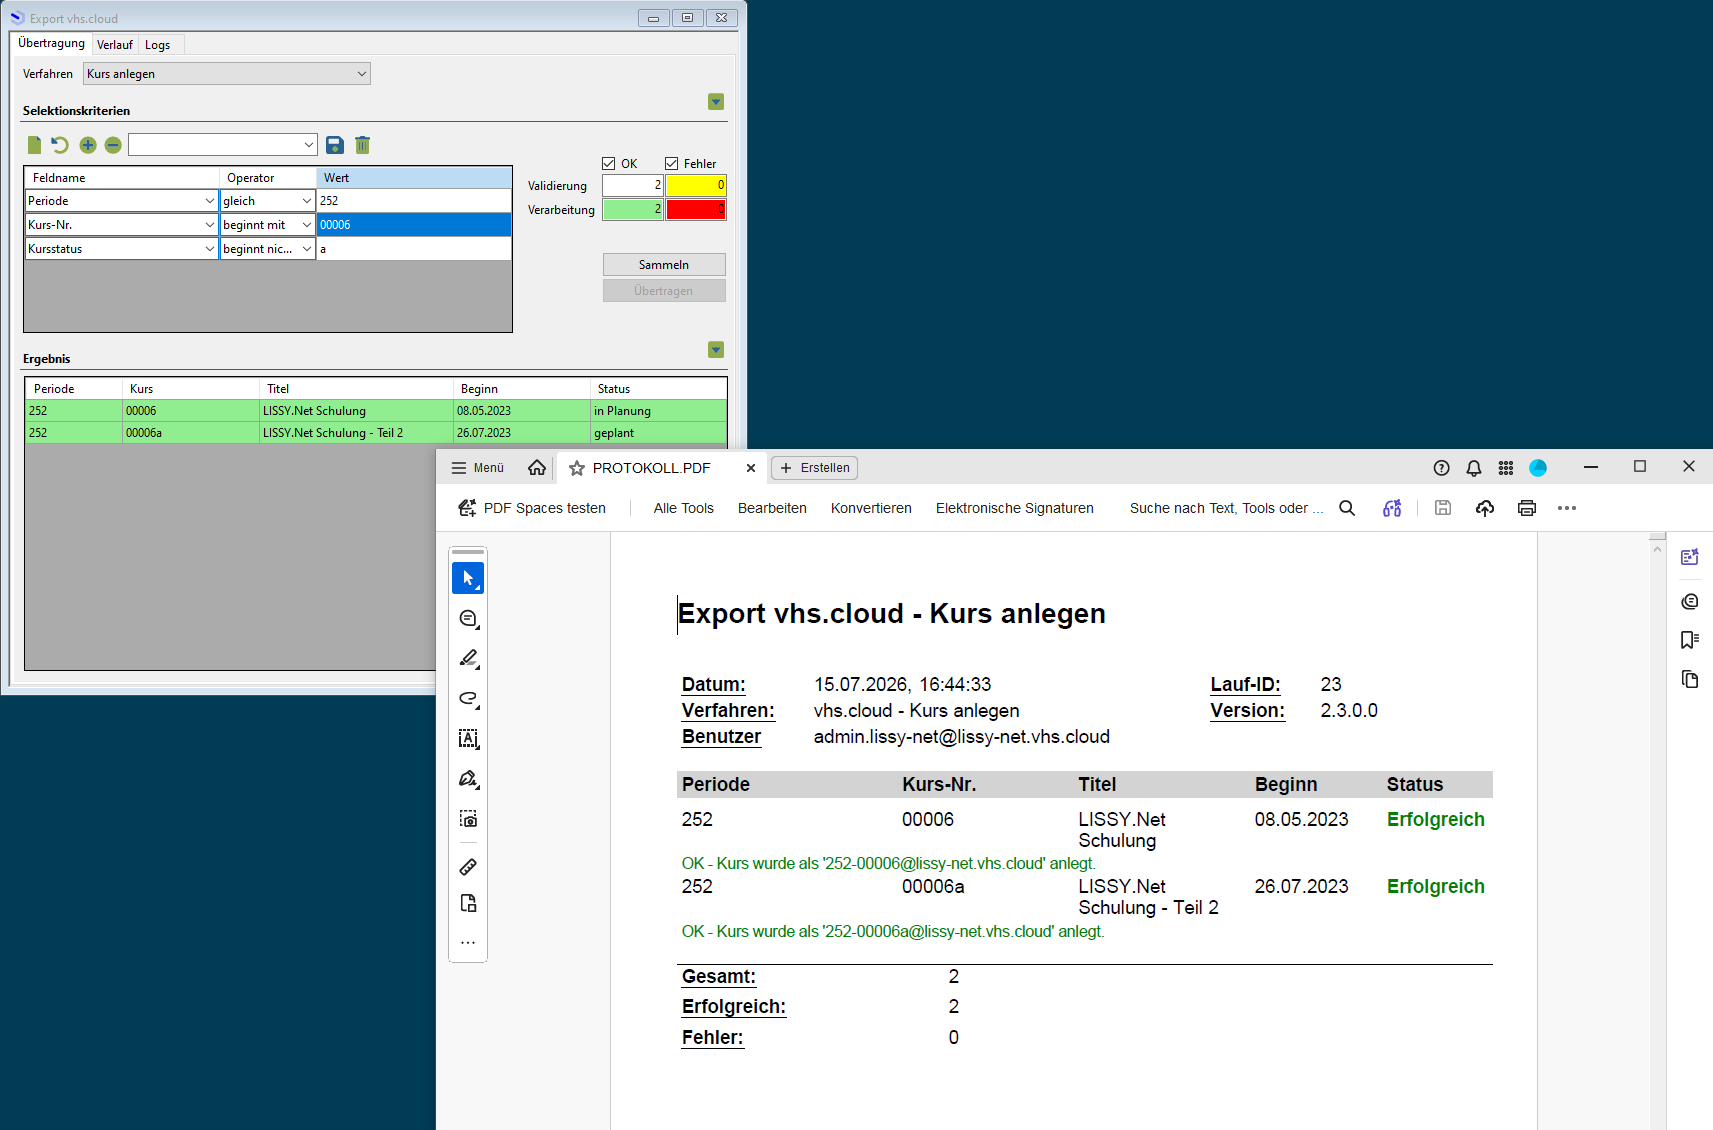
Task: Print the PDF with the printer icon
Action: pyautogui.click(x=1527, y=508)
